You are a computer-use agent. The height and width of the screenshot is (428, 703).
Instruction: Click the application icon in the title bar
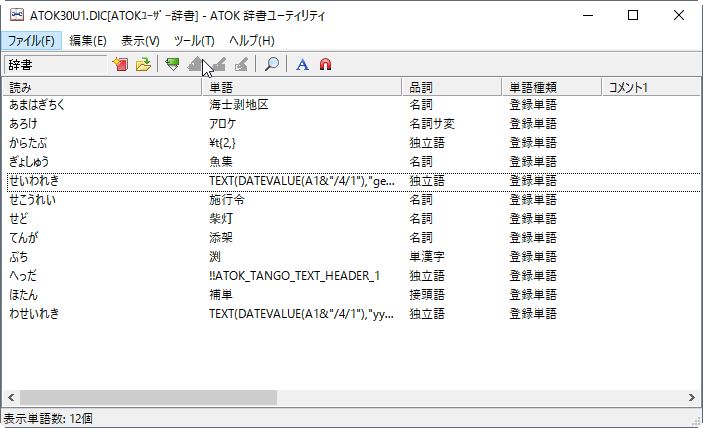[x=17, y=15]
